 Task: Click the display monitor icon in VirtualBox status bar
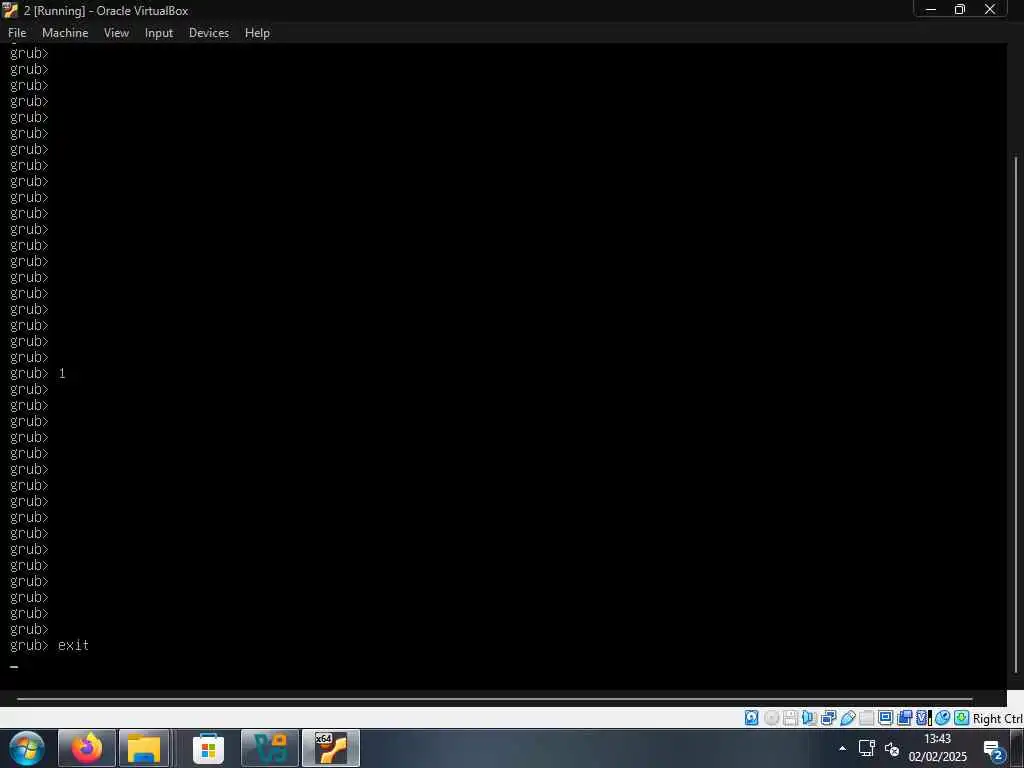coord(886,718)
